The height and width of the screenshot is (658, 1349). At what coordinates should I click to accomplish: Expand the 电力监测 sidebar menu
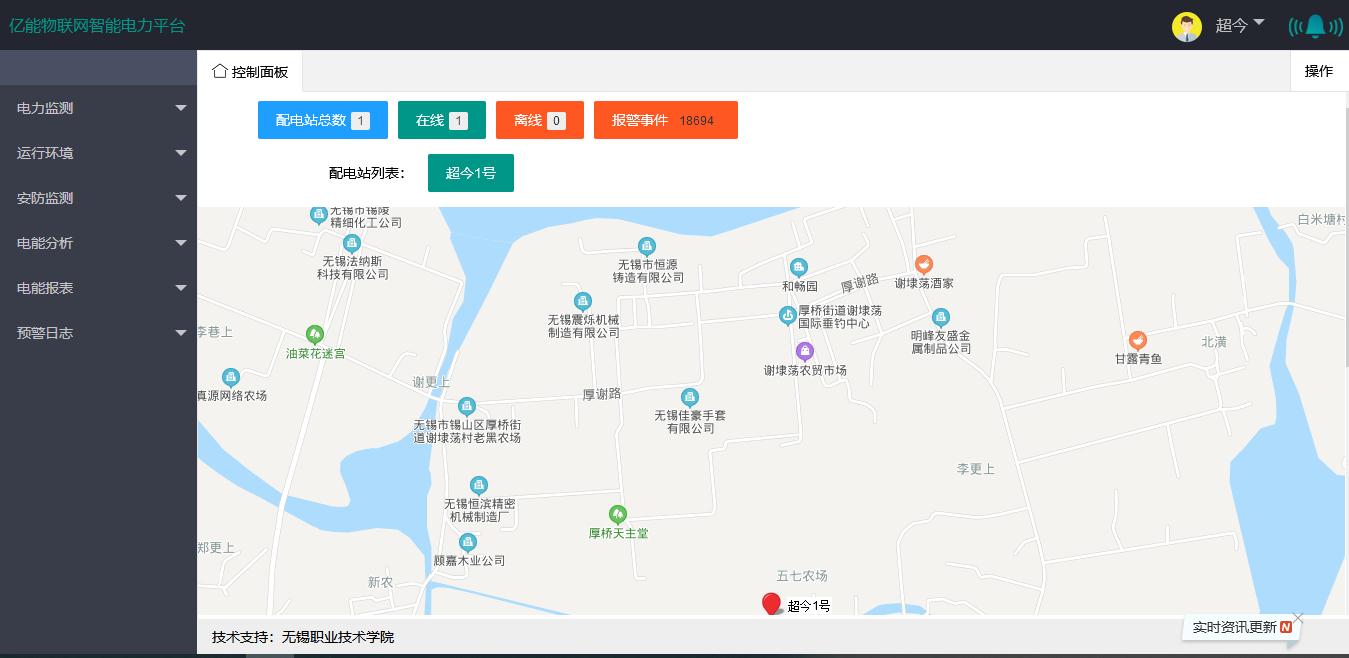click(98, 108)
